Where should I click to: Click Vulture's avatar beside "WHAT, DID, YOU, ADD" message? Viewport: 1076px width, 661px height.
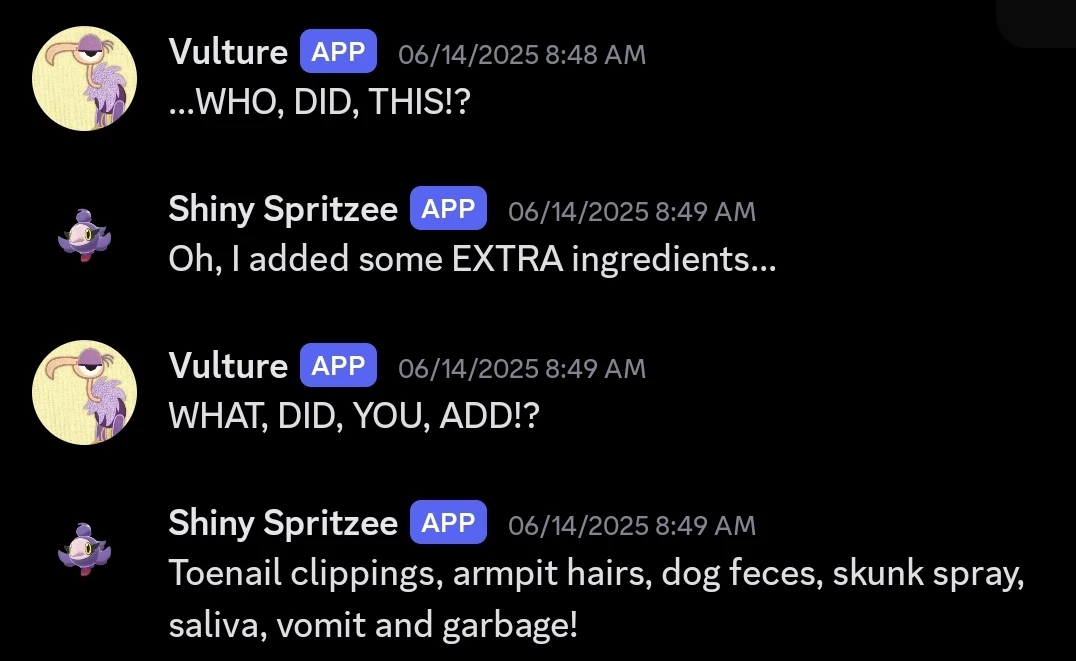tap(84, 392)
